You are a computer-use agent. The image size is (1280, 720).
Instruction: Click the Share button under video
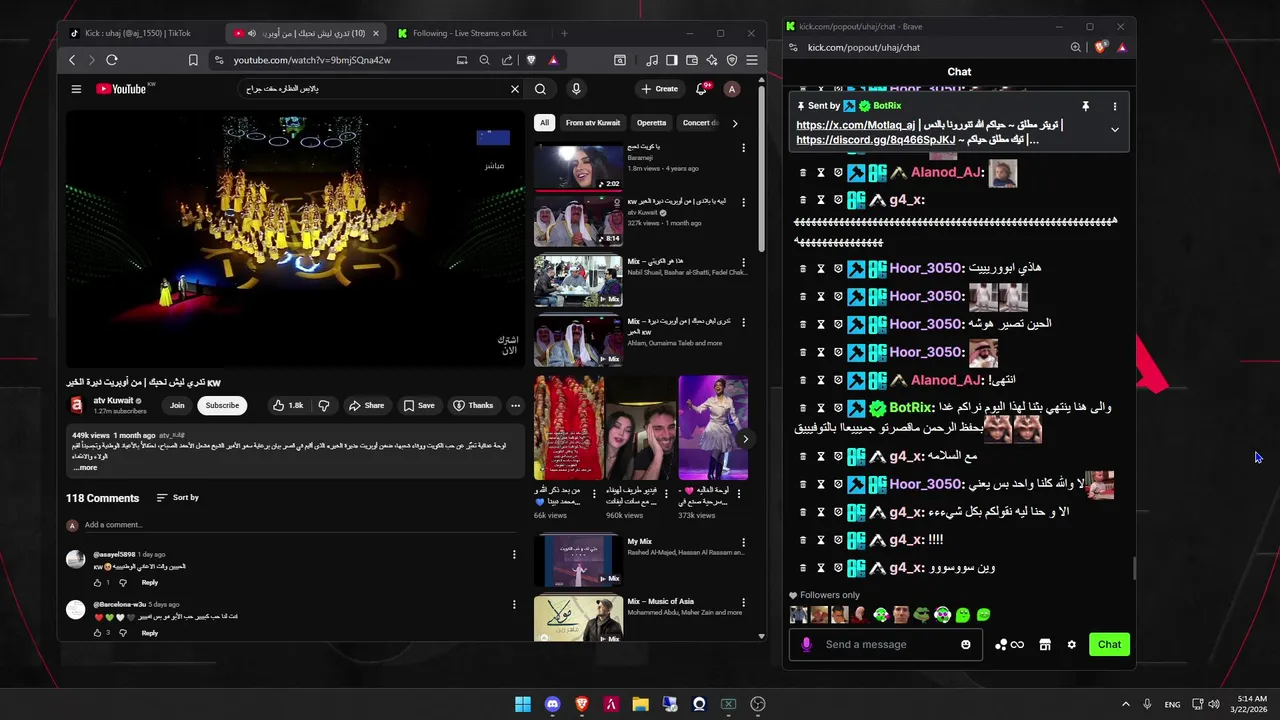click(x=366, y=405)
